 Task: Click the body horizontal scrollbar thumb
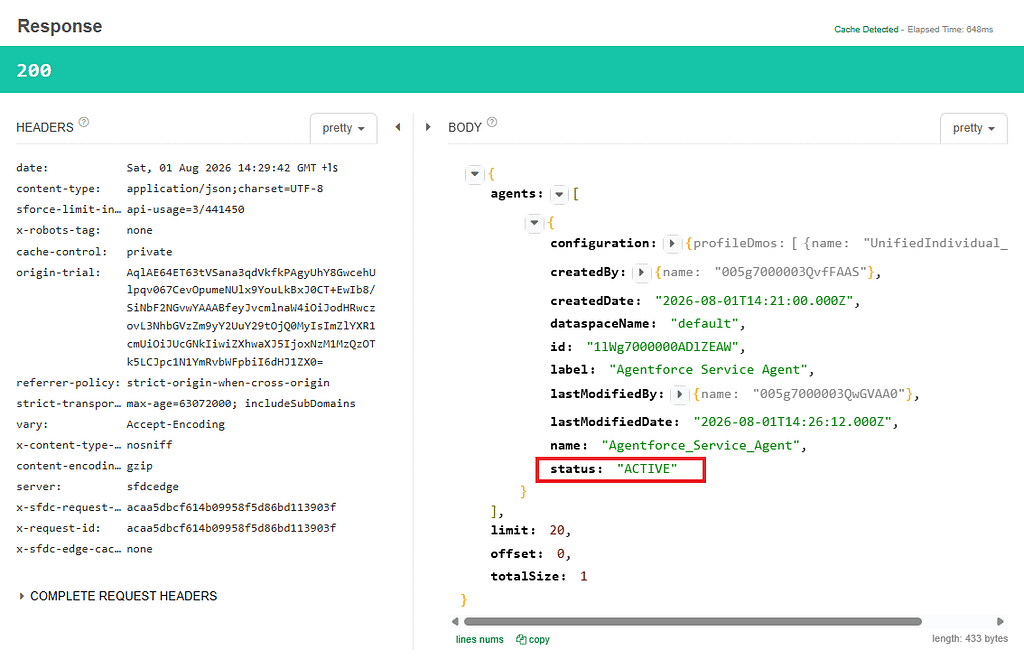coord(692,621)
